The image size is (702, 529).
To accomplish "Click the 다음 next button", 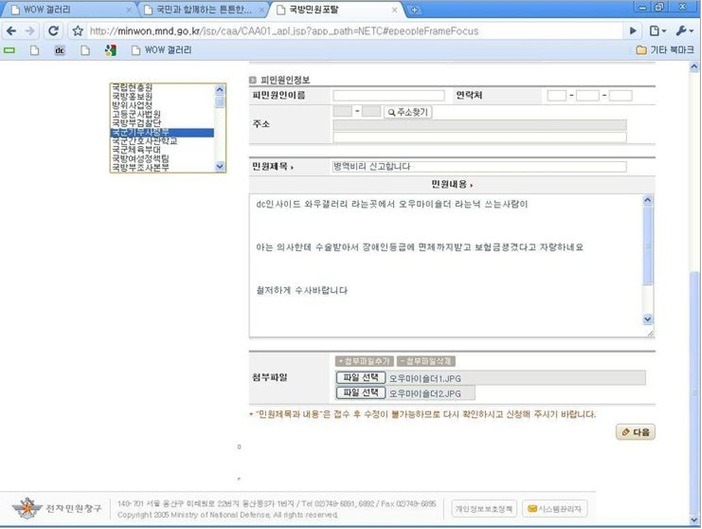I will [x=635, y=432].
